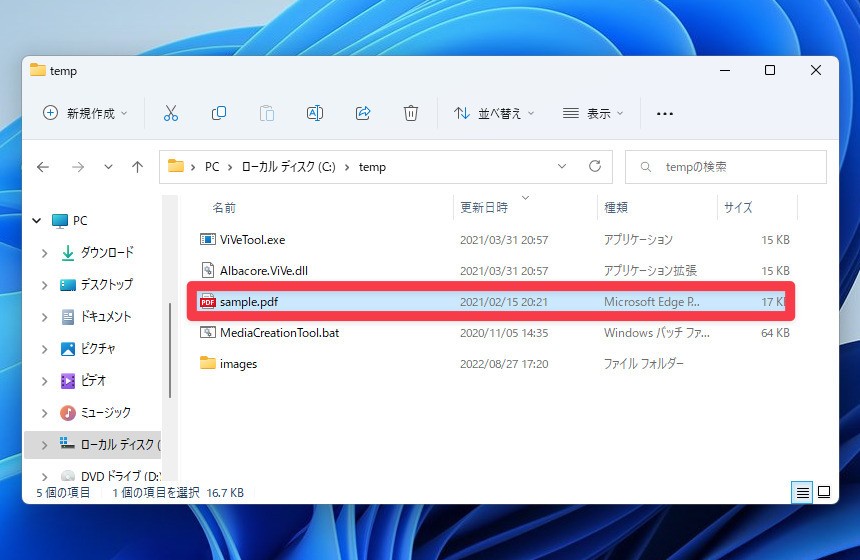
Task: Click the Share icon in toolbar
Action: 363,114
